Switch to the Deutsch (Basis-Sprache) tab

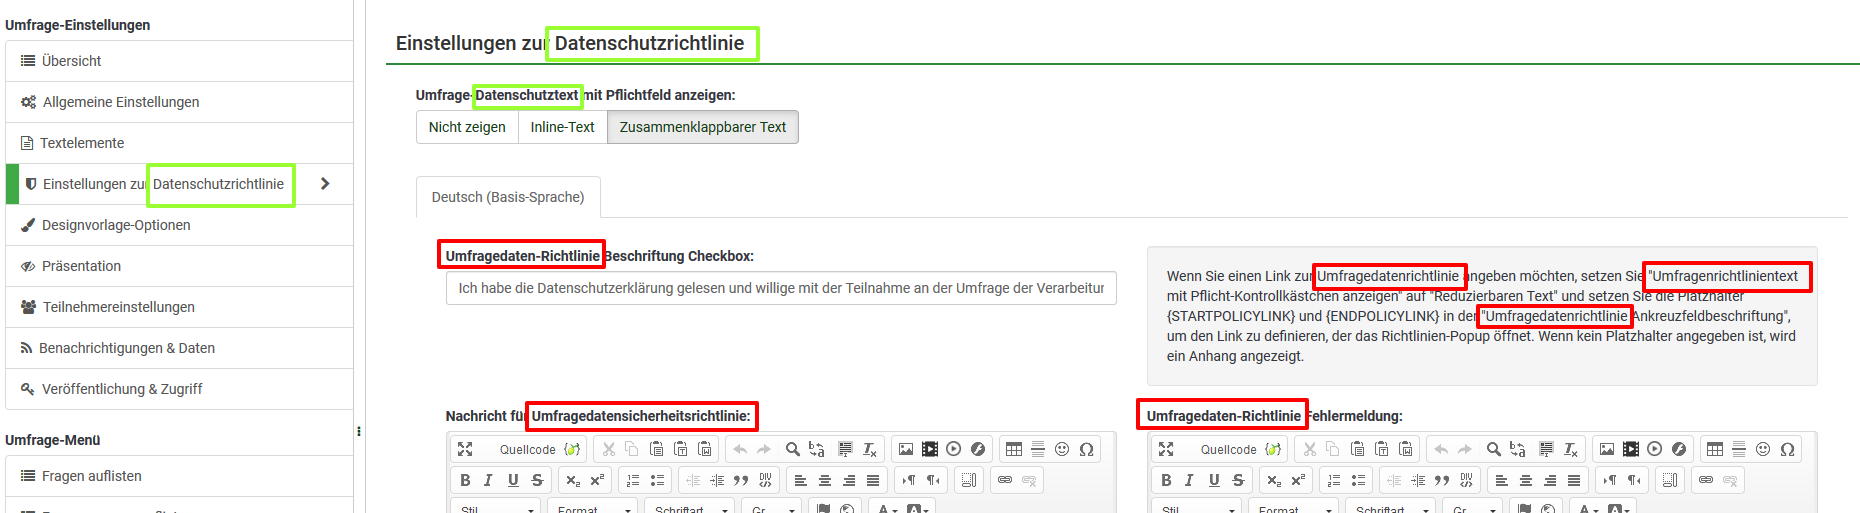(x=508, y=197)
